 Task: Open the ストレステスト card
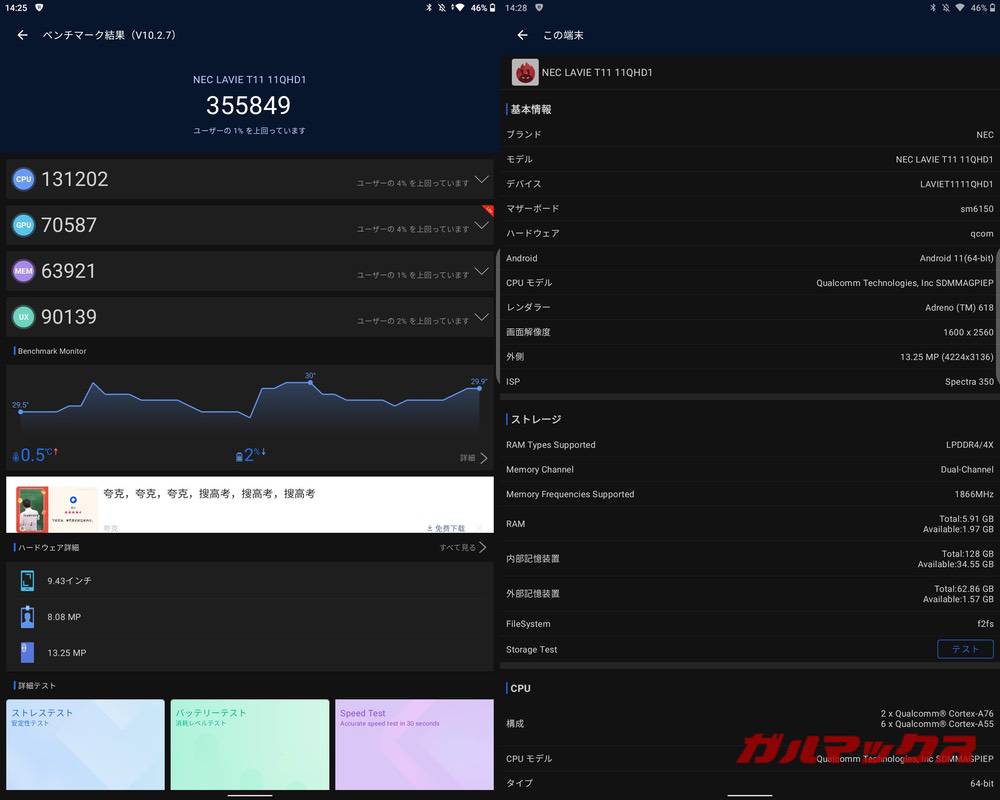[x=85, y=744]
